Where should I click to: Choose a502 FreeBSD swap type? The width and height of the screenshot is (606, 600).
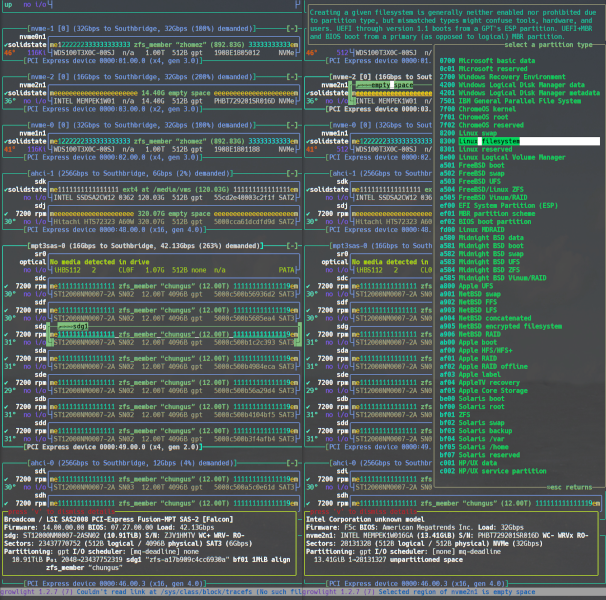472,174
